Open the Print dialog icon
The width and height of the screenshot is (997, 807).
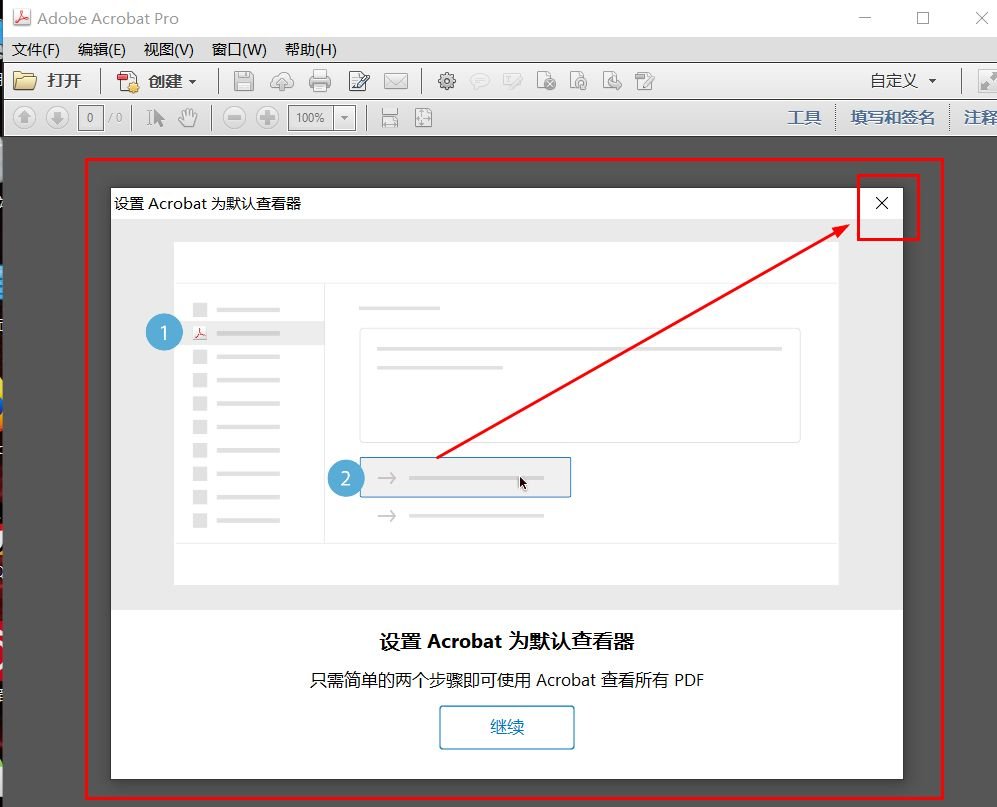click(320, 81)
